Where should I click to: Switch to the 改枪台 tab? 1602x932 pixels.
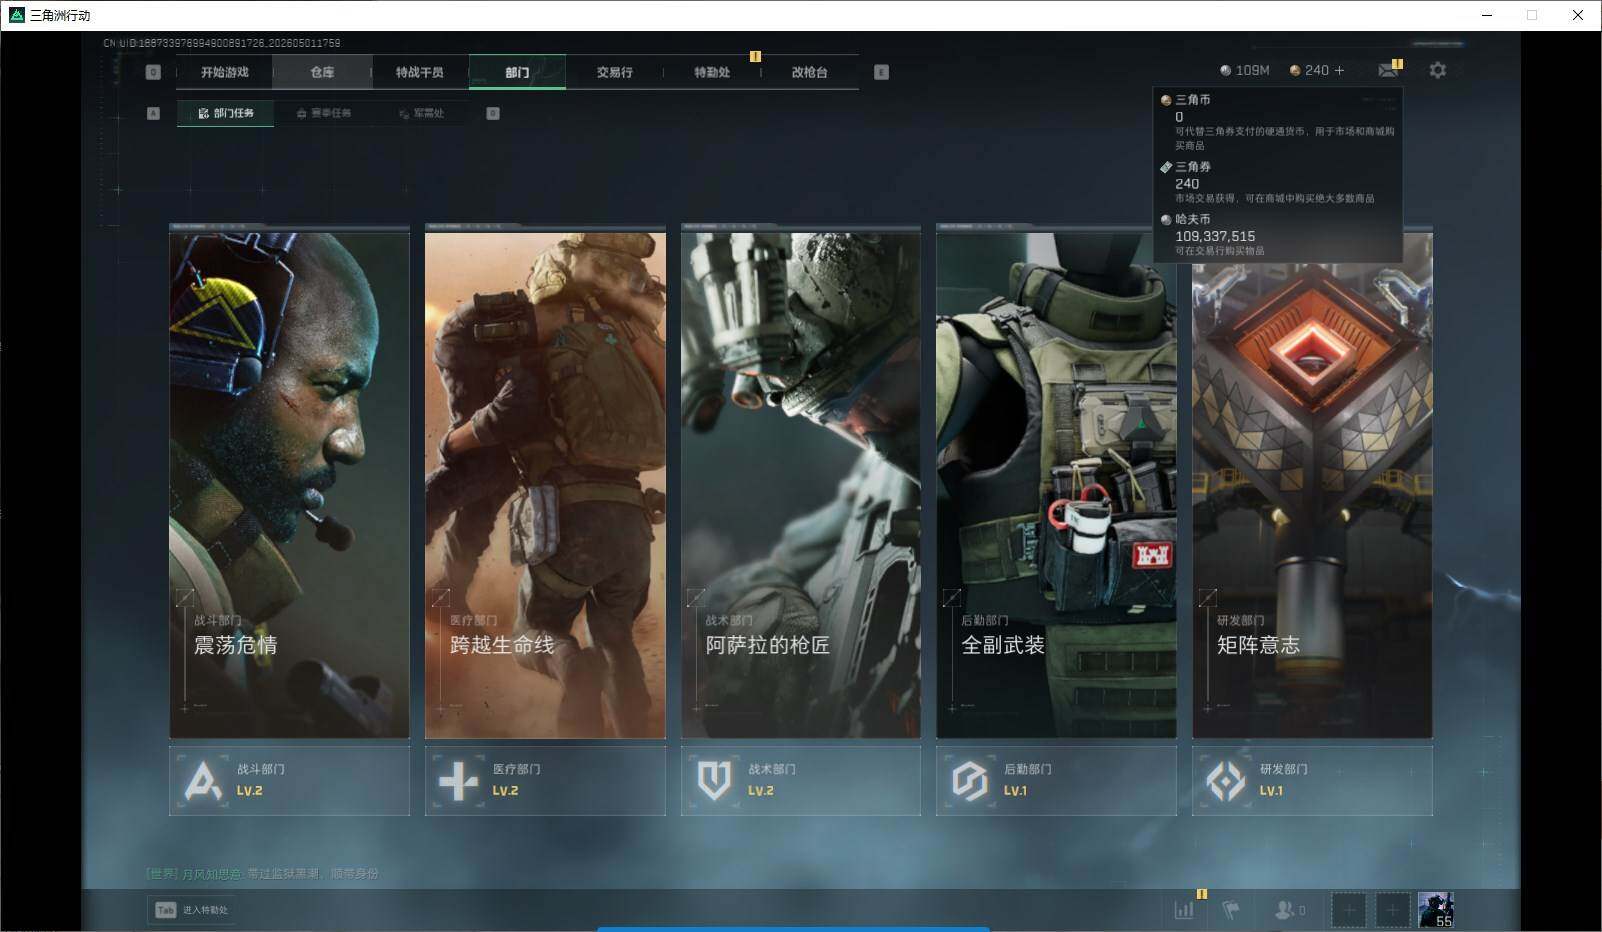point(809,72)
